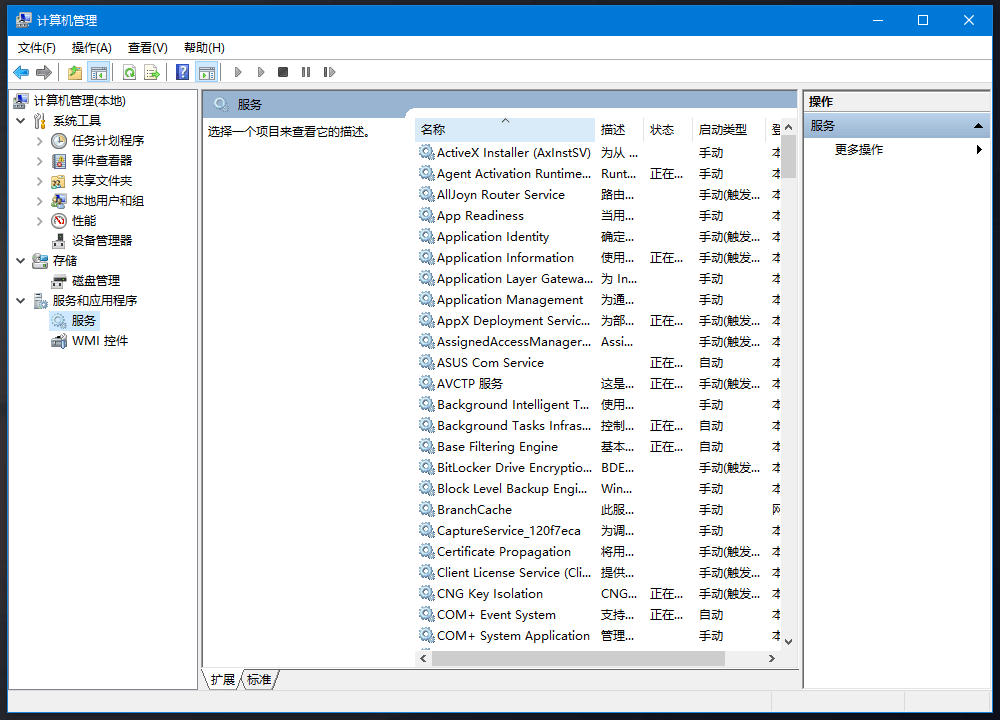
Task: Click the Restart service icon
Action: tap(329, 73)
